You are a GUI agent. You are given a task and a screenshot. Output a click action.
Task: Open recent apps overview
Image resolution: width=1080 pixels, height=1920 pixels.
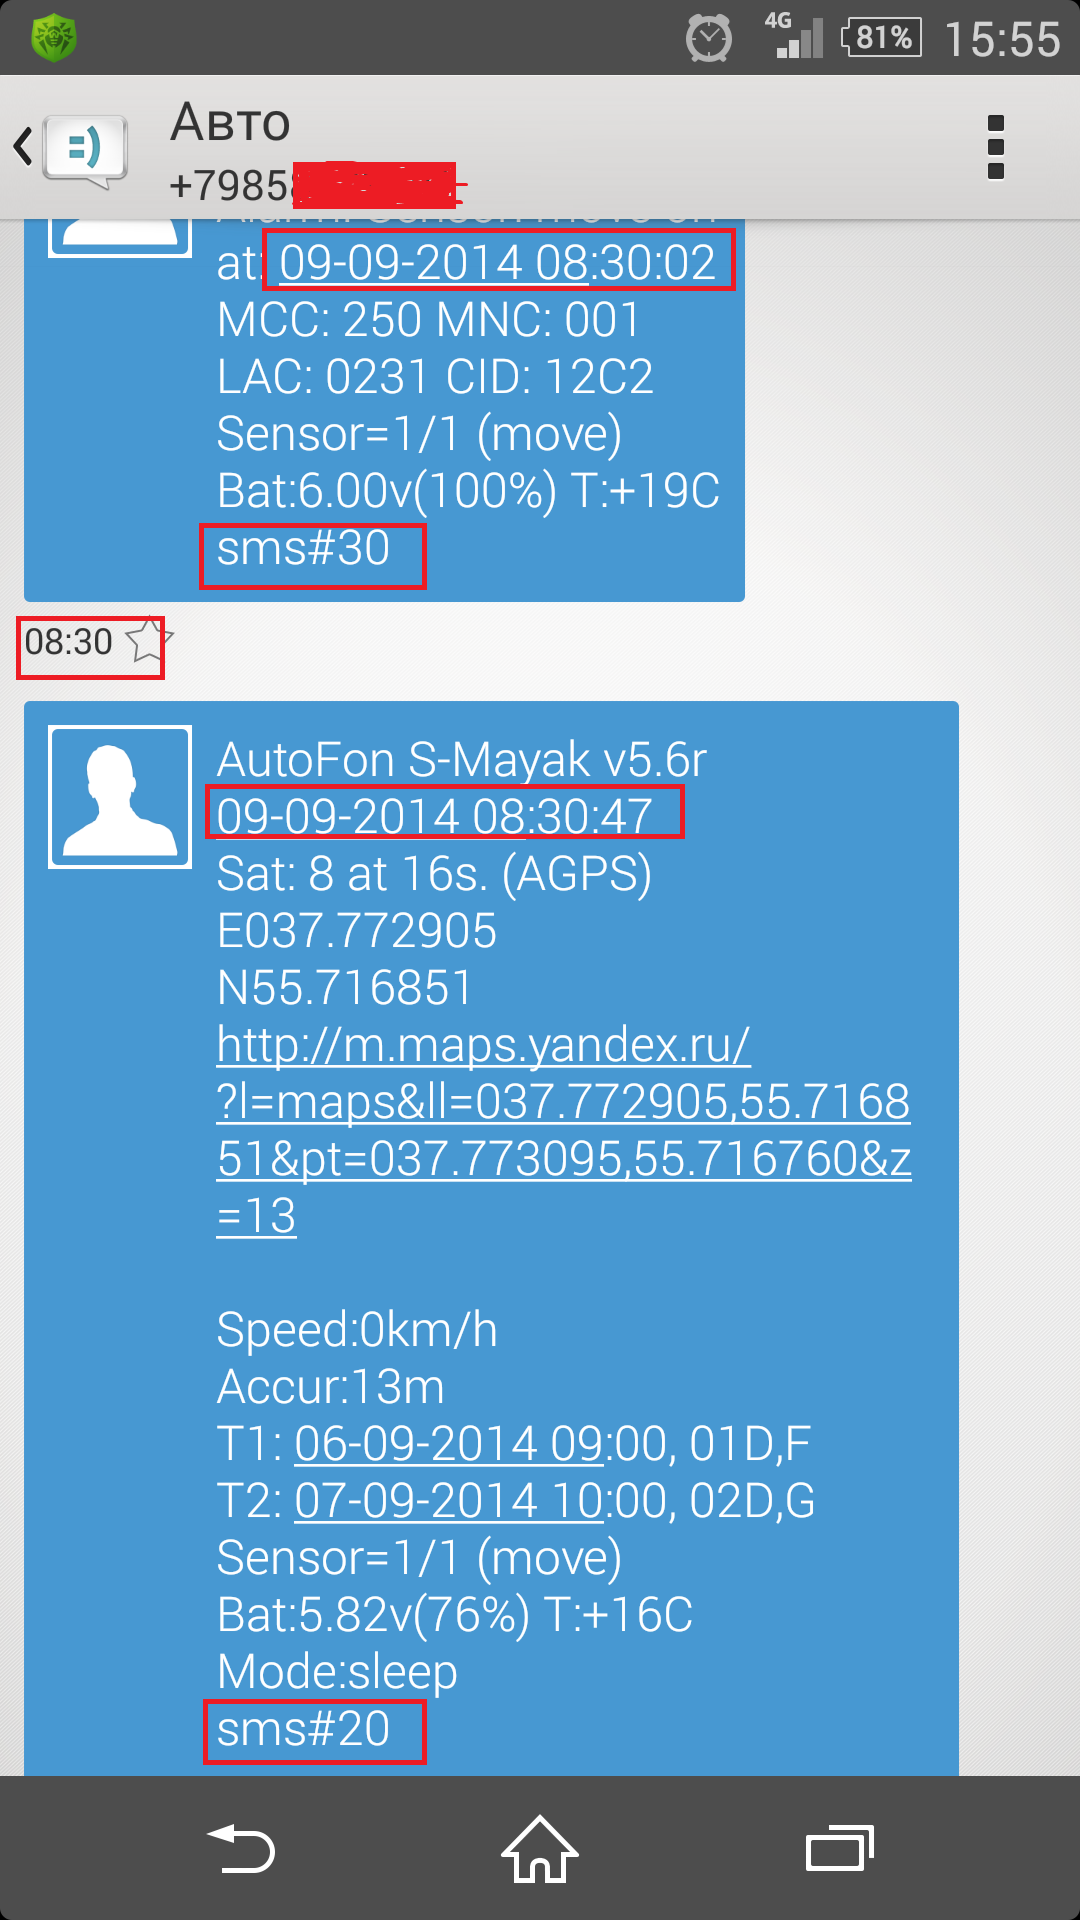(840, 1848)
